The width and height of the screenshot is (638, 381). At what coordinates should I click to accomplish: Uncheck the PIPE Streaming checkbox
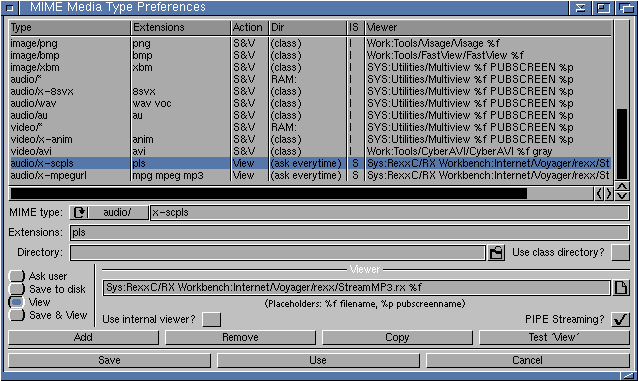click(621, 320)
